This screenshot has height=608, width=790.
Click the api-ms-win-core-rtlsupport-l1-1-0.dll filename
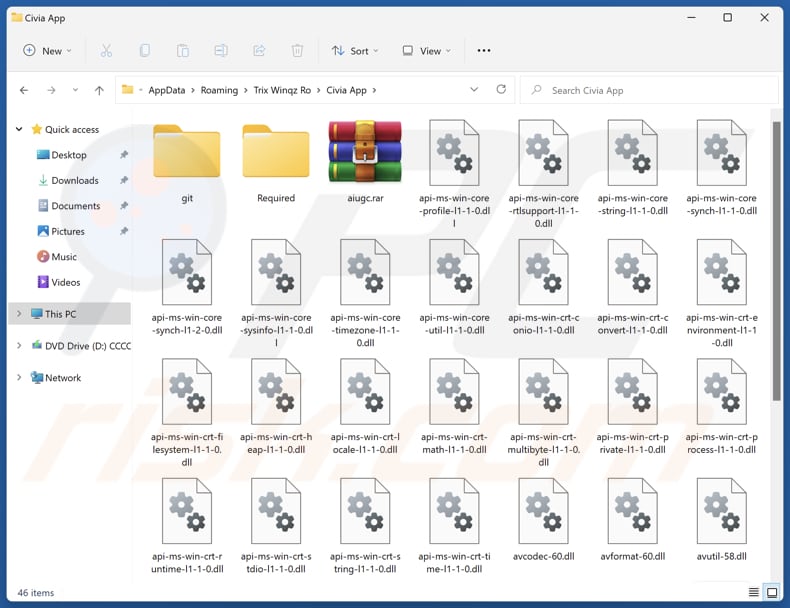[x=543, y=211]
